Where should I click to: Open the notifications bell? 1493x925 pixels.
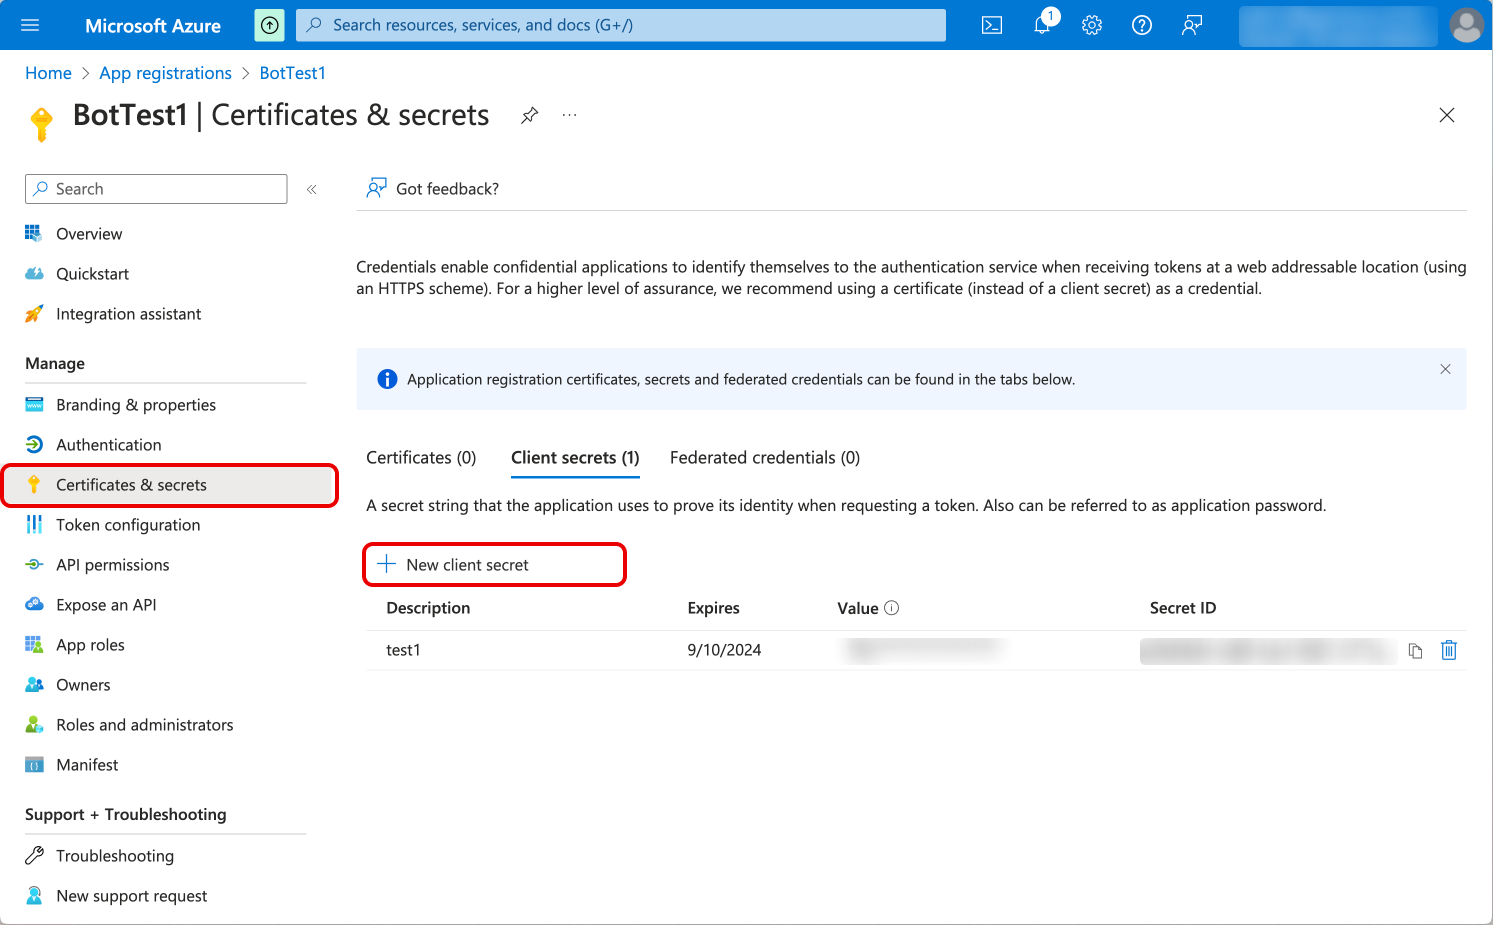1042,25
